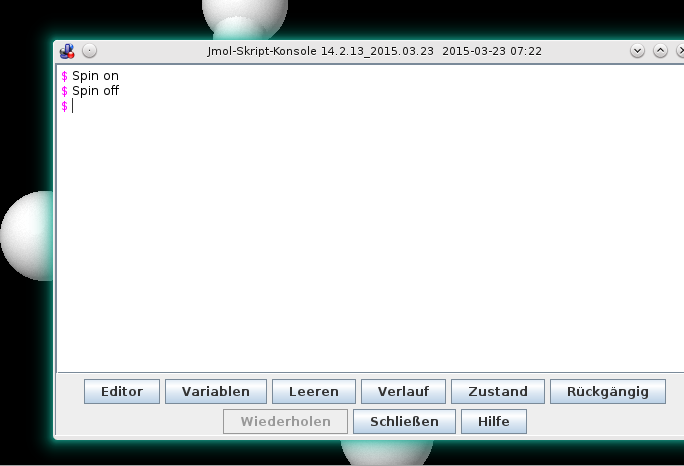Open the Editor from script console

[x=122, y=391]
